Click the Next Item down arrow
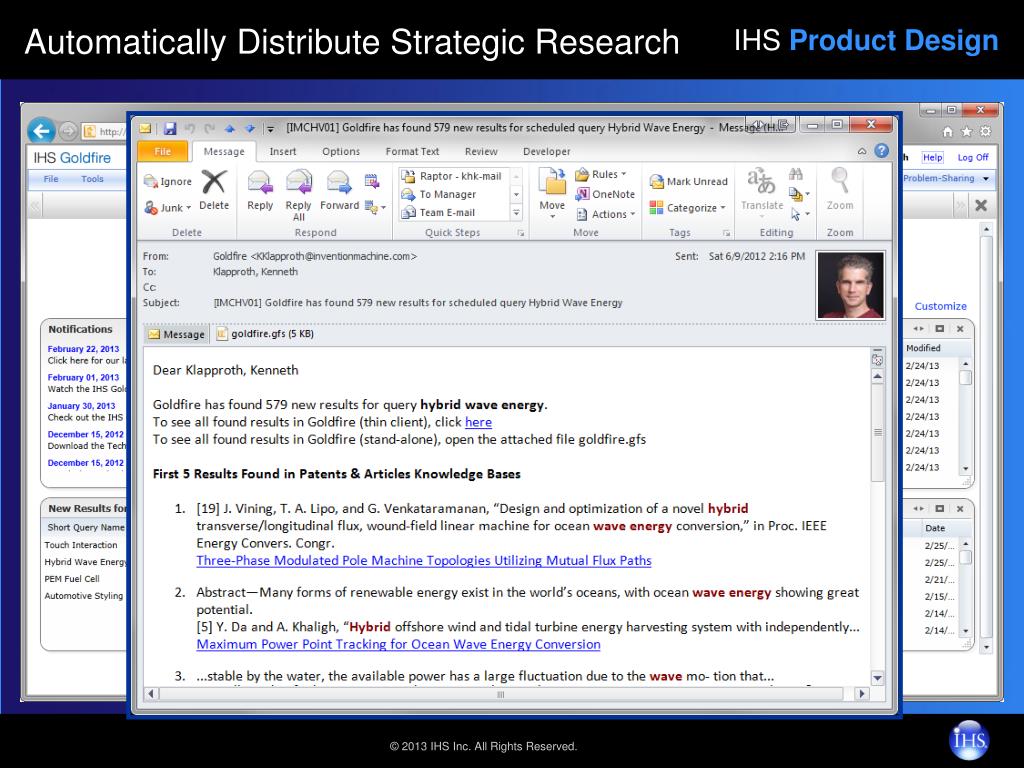The height and width of the screenshot is (768, 1024). click(249, 128)
